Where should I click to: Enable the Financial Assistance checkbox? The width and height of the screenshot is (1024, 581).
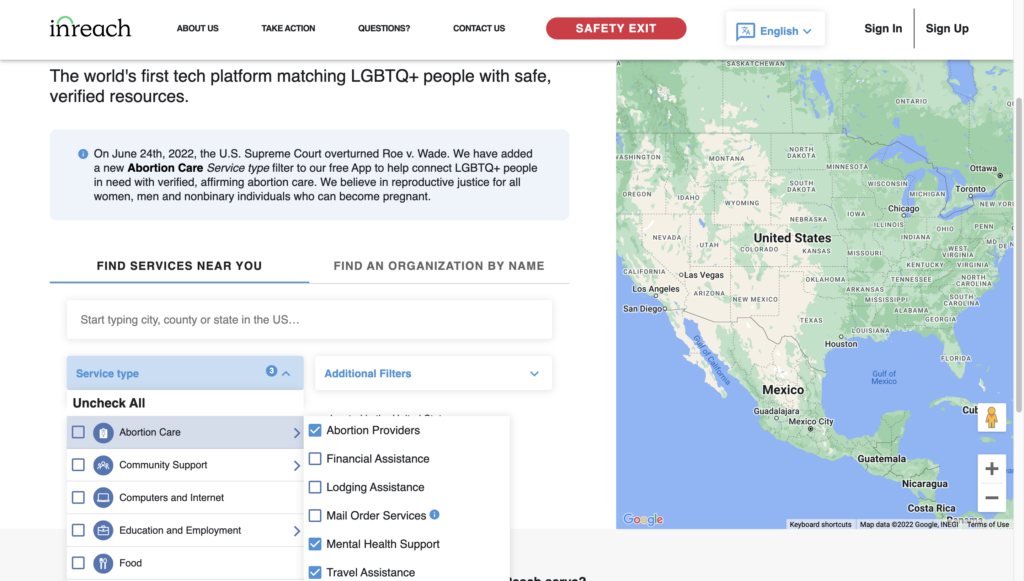point(315,459)
